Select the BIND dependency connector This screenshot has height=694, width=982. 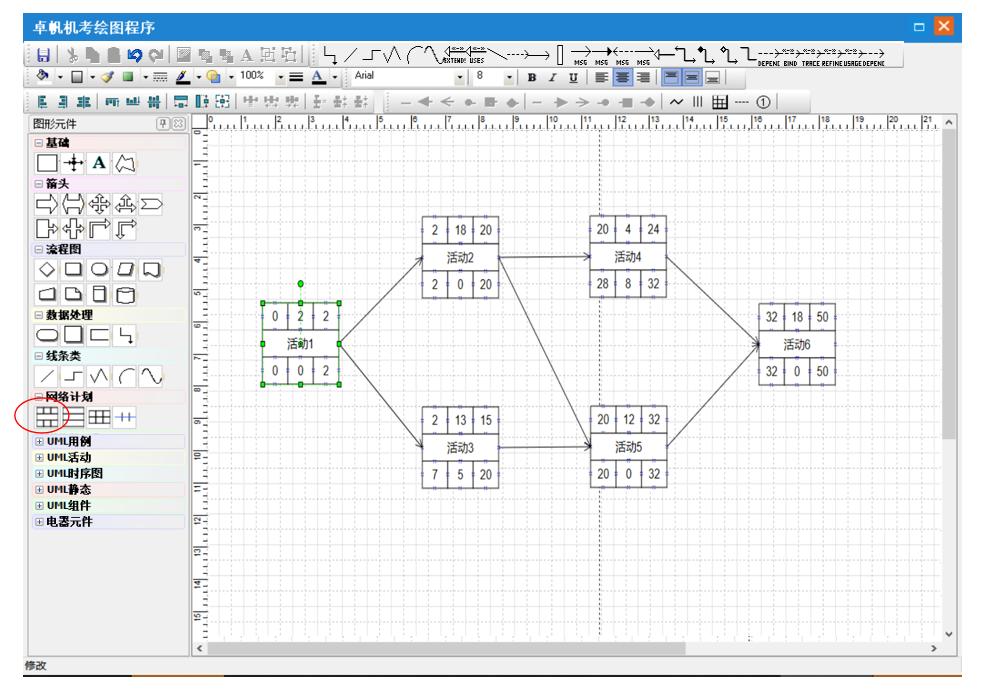tap(790, 56)
